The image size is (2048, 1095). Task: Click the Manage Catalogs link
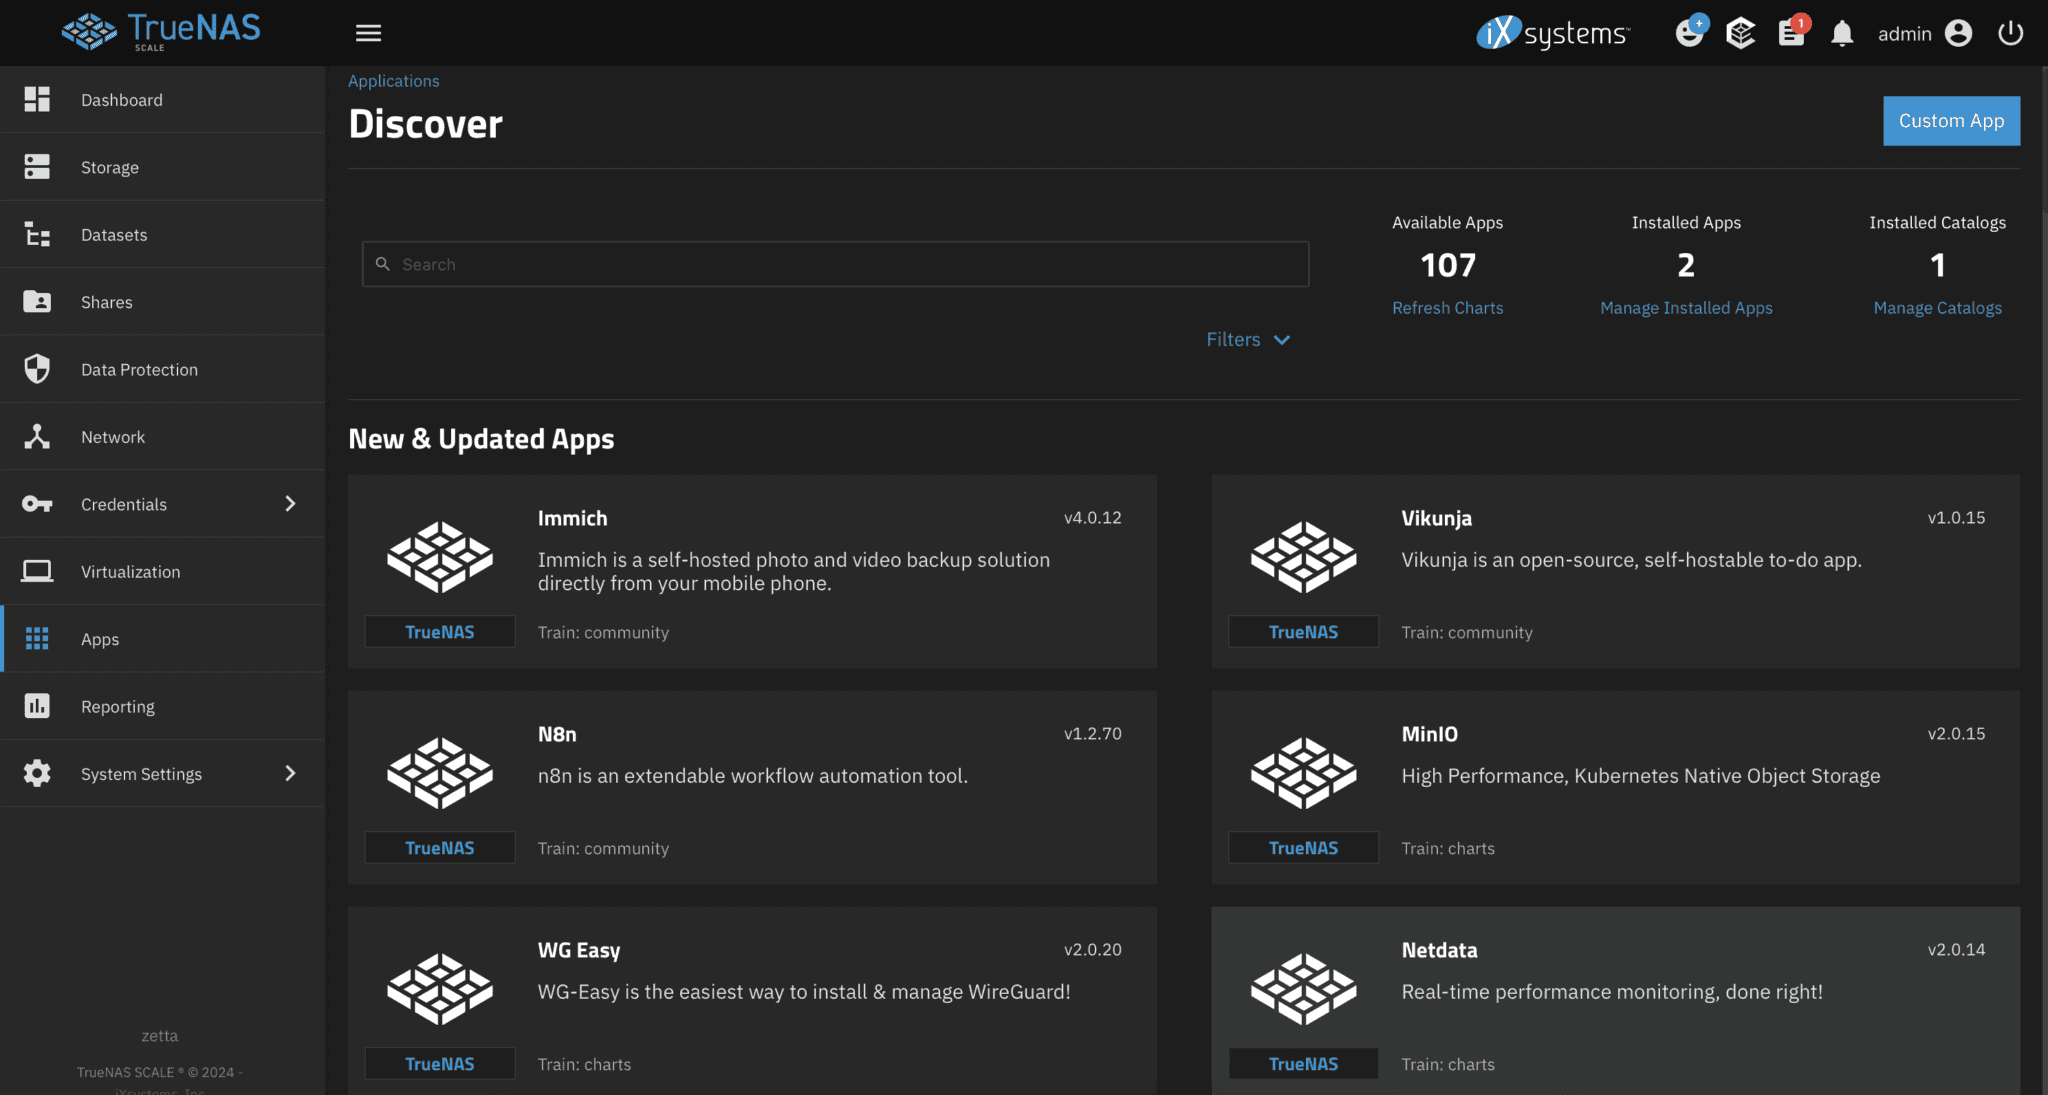[1936, 308]
